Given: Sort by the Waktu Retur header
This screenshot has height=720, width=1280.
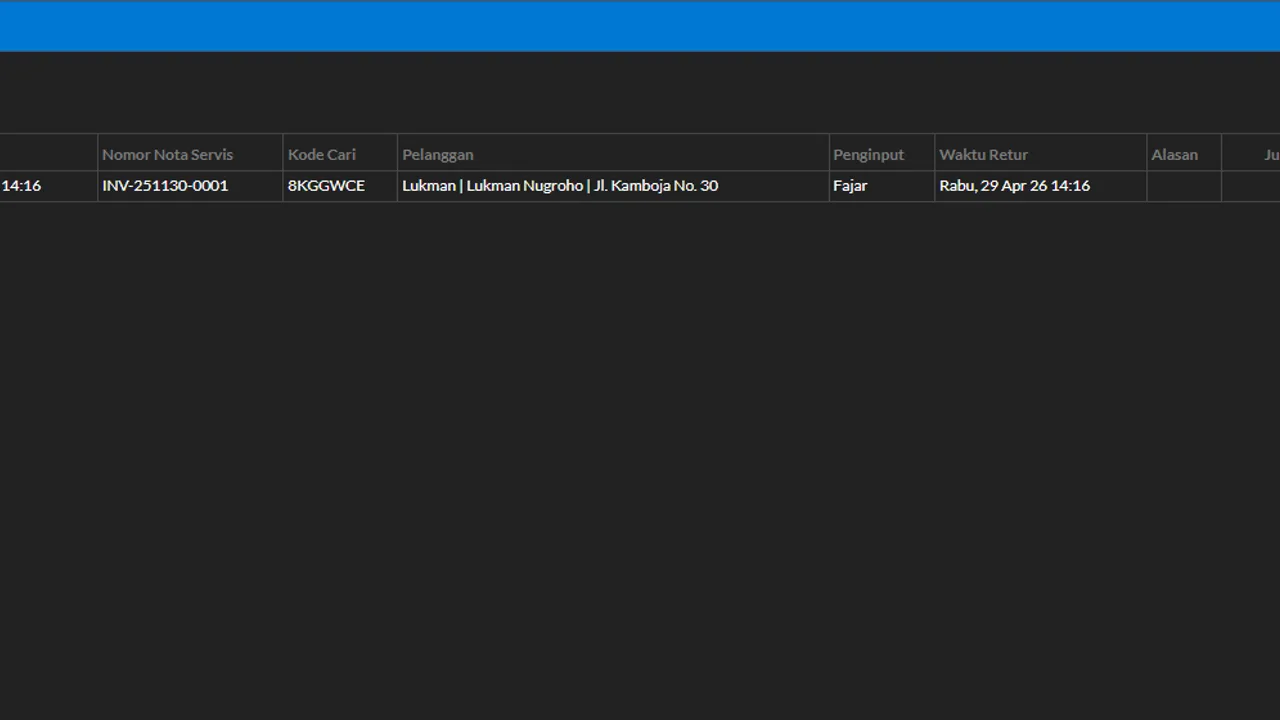Looking at the screenshot, I should [1040, 154].
